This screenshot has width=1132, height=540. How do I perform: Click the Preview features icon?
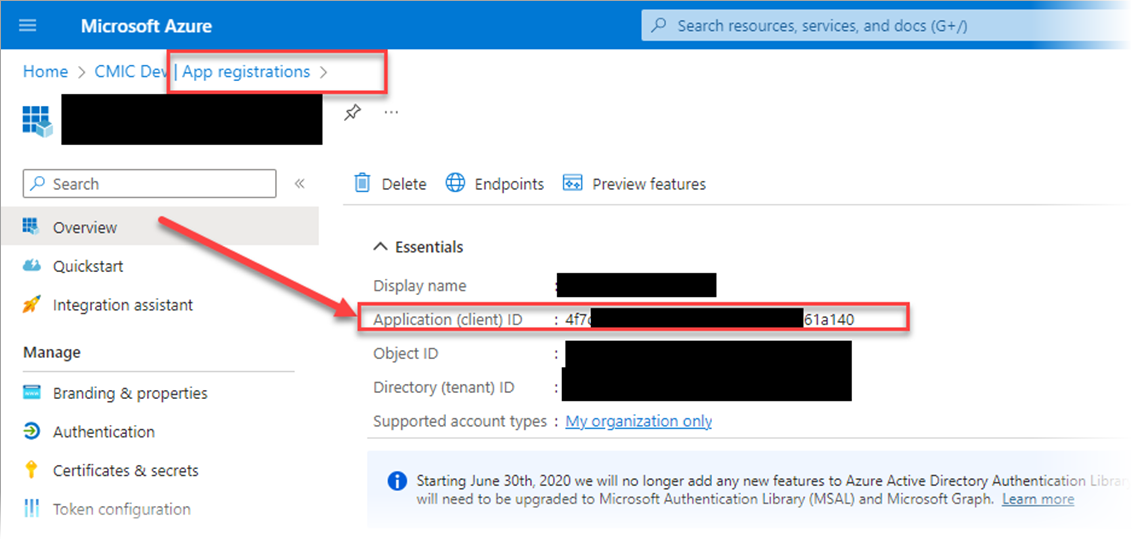click(x=572, y=183)
